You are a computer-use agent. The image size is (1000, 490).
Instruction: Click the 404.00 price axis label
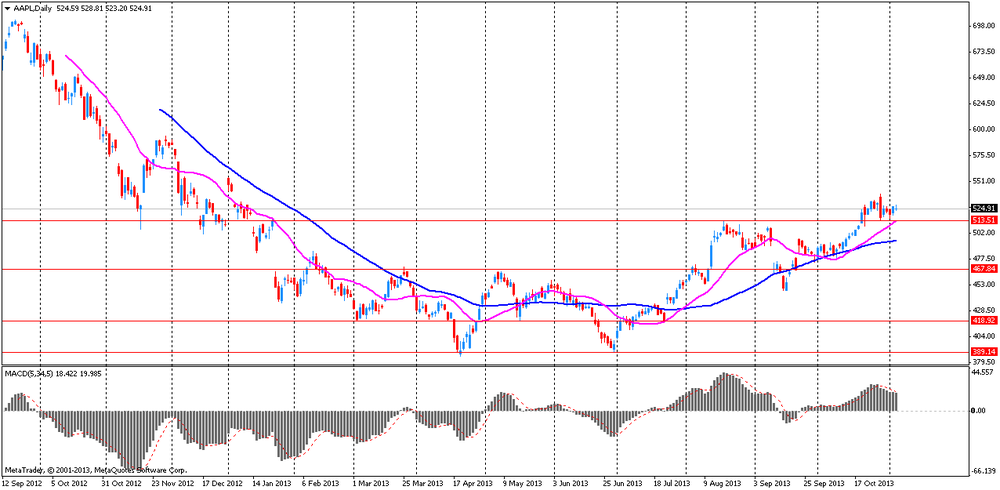(x=983, y=336)
